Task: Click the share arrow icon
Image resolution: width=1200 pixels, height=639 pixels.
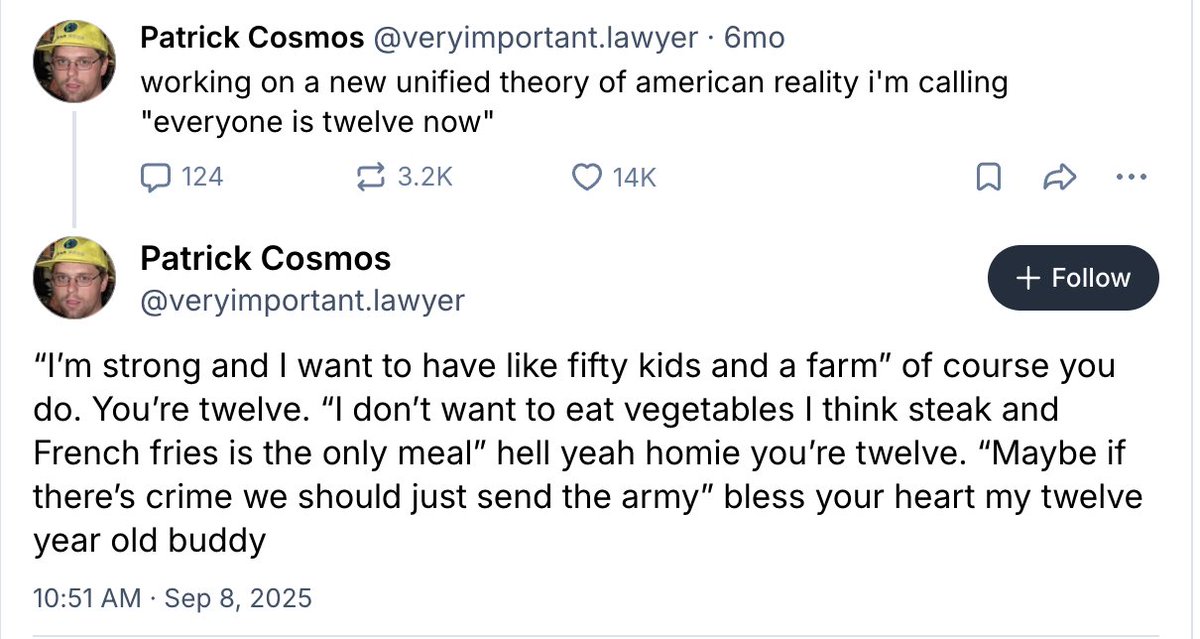Action: point(1058,178)
